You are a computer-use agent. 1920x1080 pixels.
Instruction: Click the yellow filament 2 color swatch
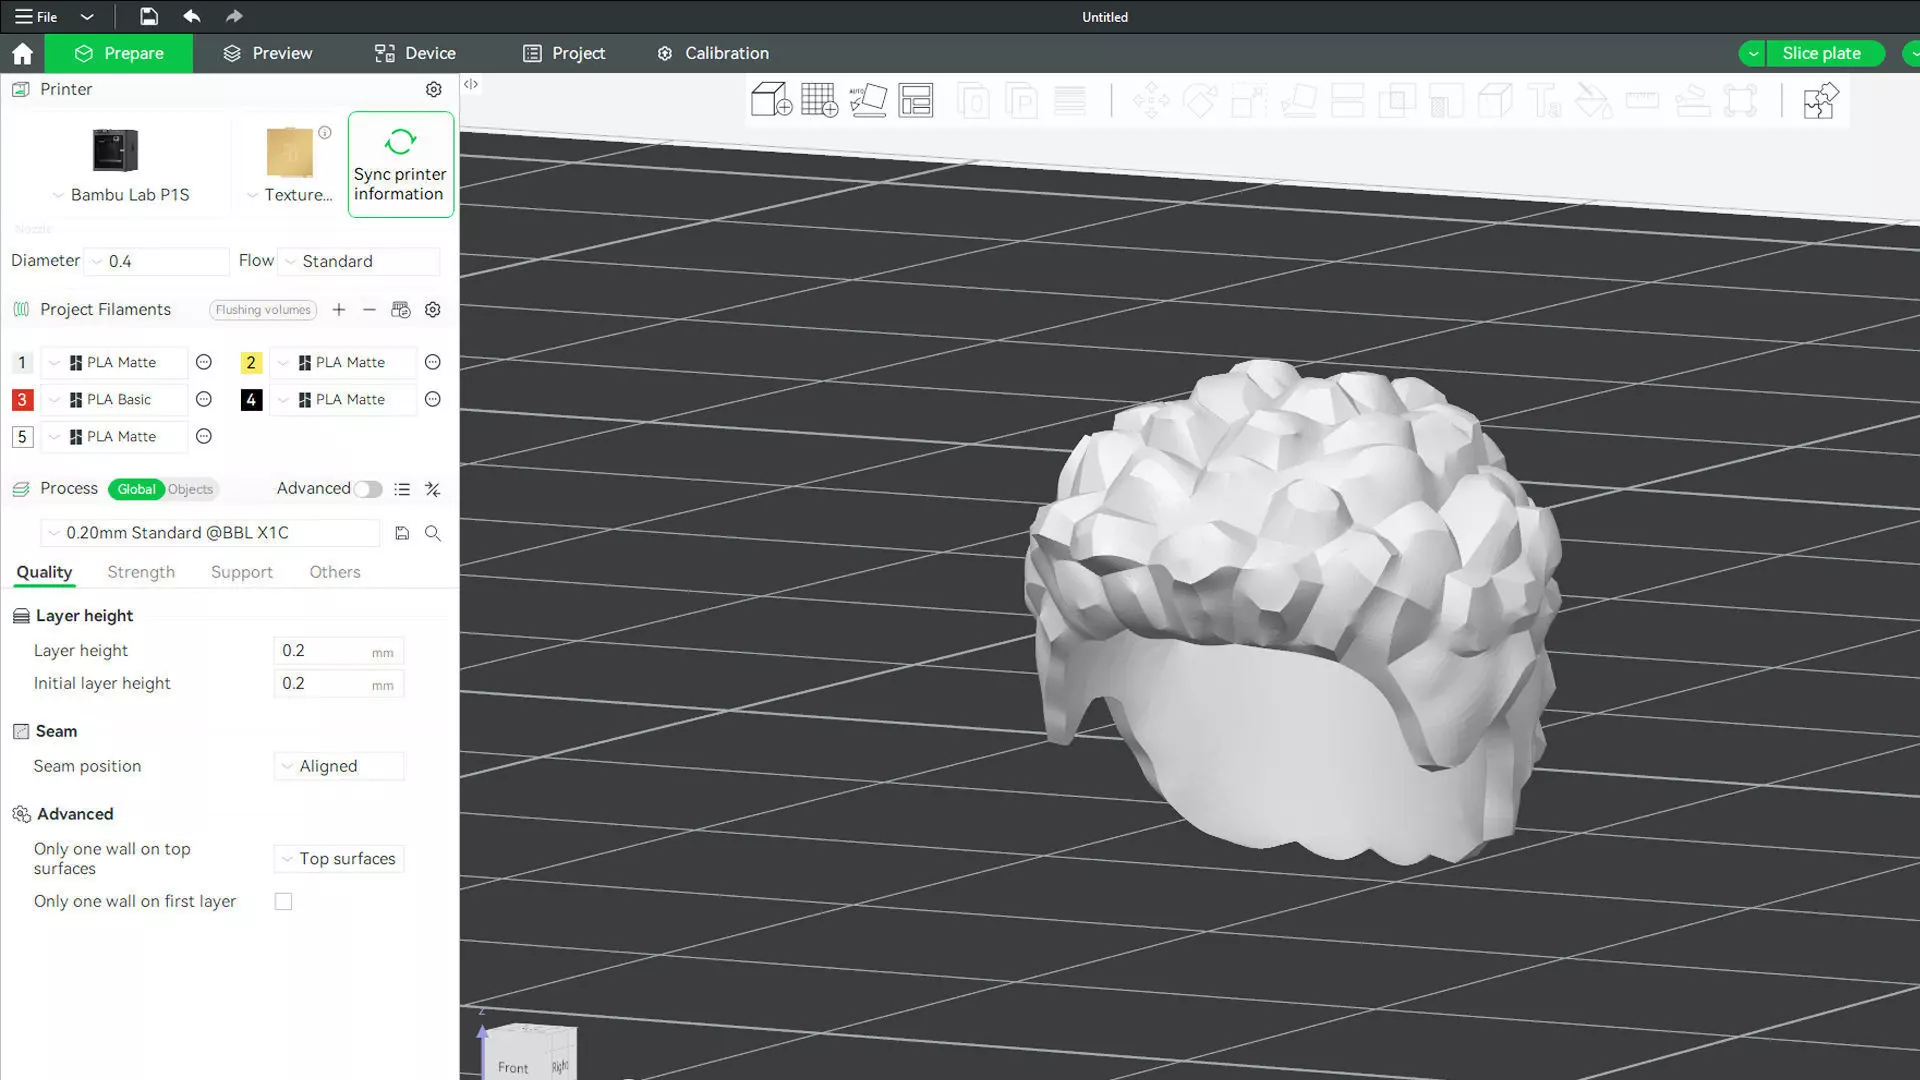coord(251,362)
